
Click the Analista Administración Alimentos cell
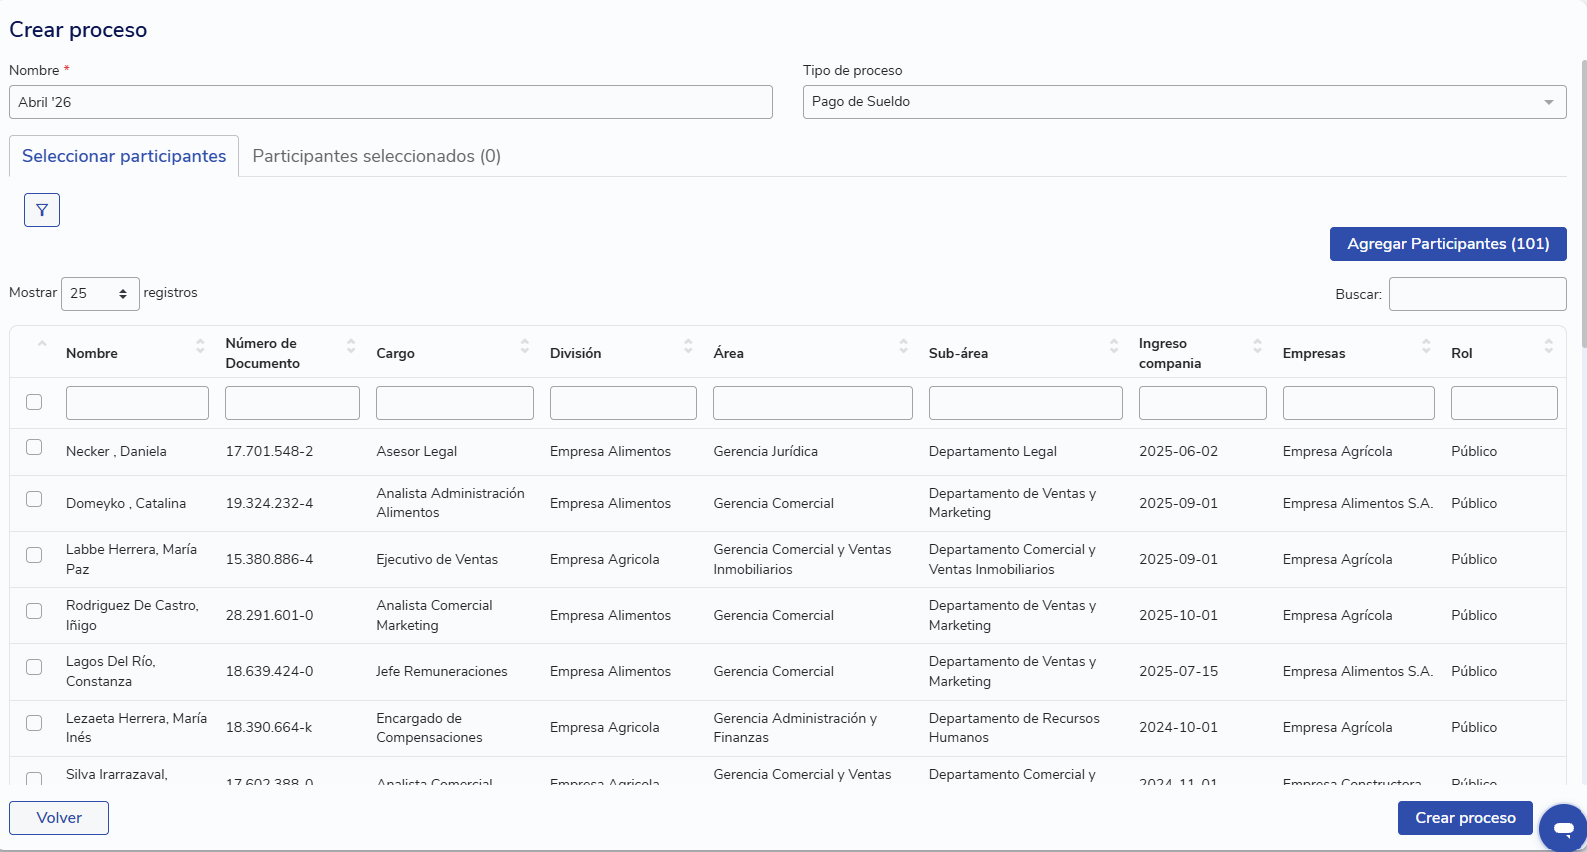[x=450, y=503]
